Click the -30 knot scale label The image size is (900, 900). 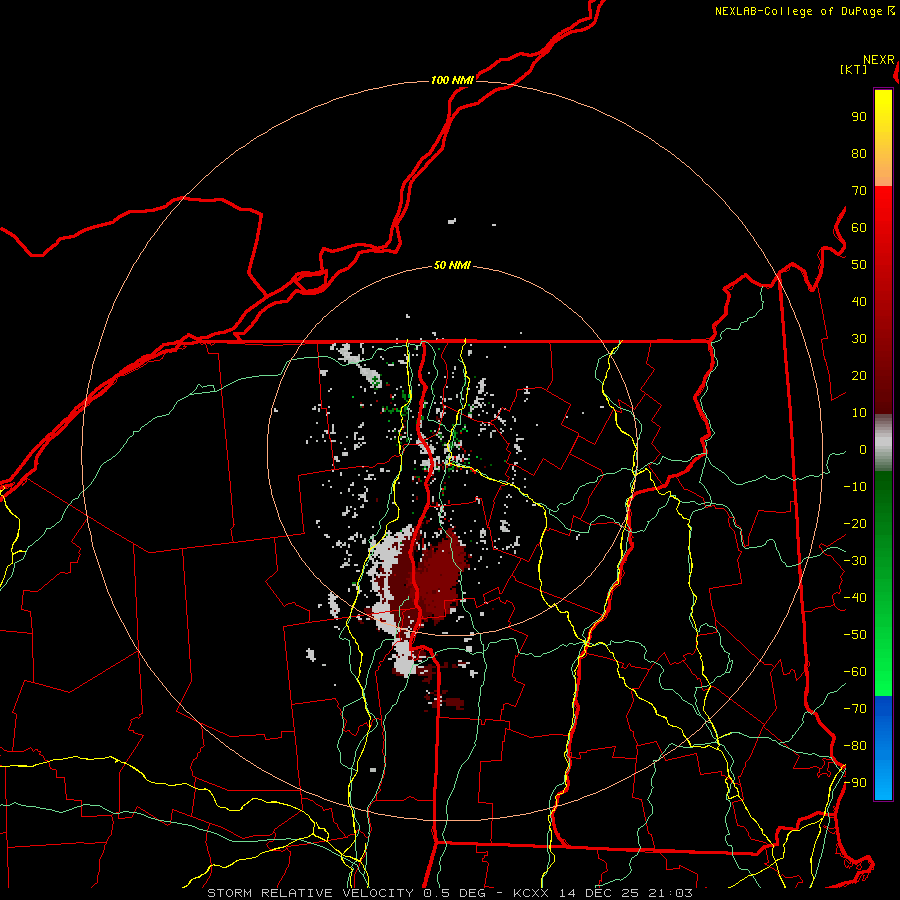tap(855, 561)
